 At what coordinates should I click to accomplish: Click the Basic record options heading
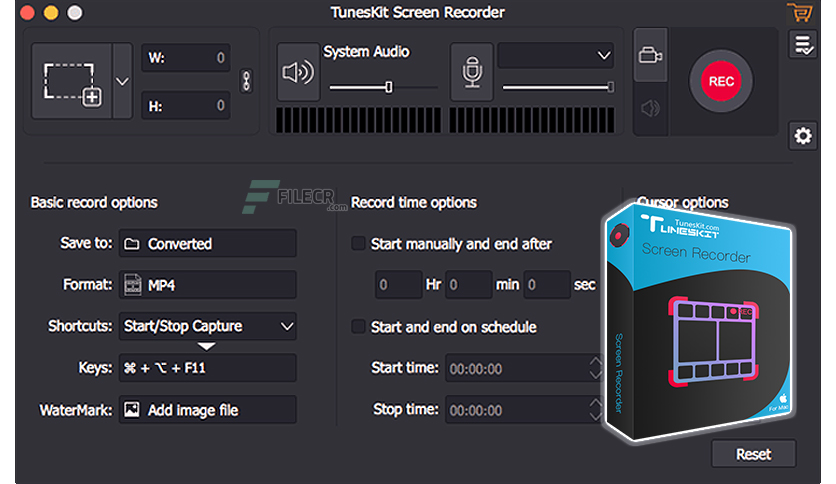click(94, 203)
